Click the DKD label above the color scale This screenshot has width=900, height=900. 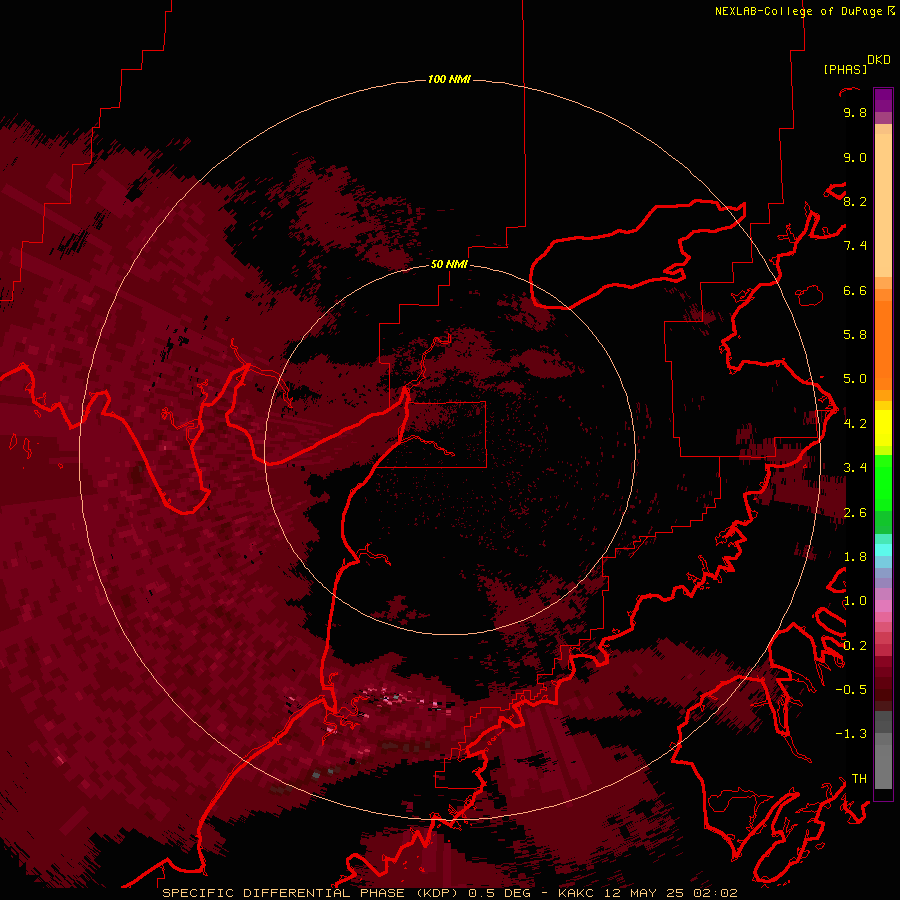coord(879,60)
